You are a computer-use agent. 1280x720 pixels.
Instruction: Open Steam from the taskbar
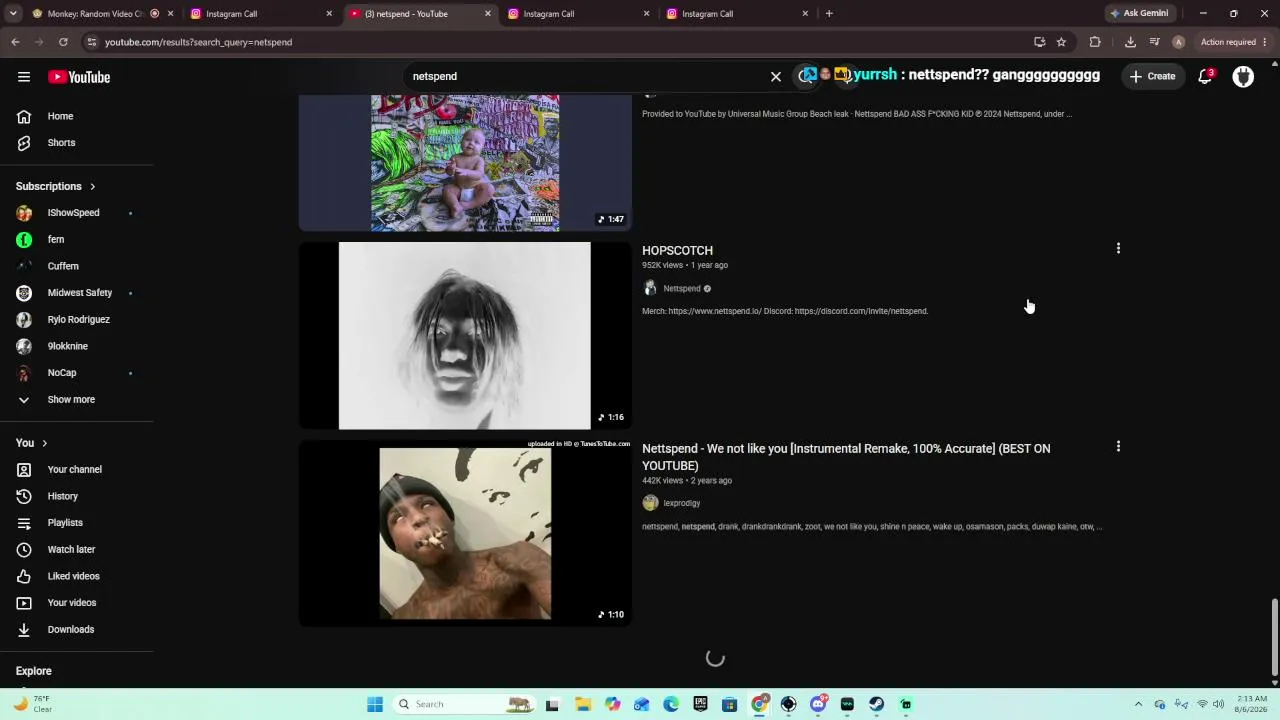877,704
